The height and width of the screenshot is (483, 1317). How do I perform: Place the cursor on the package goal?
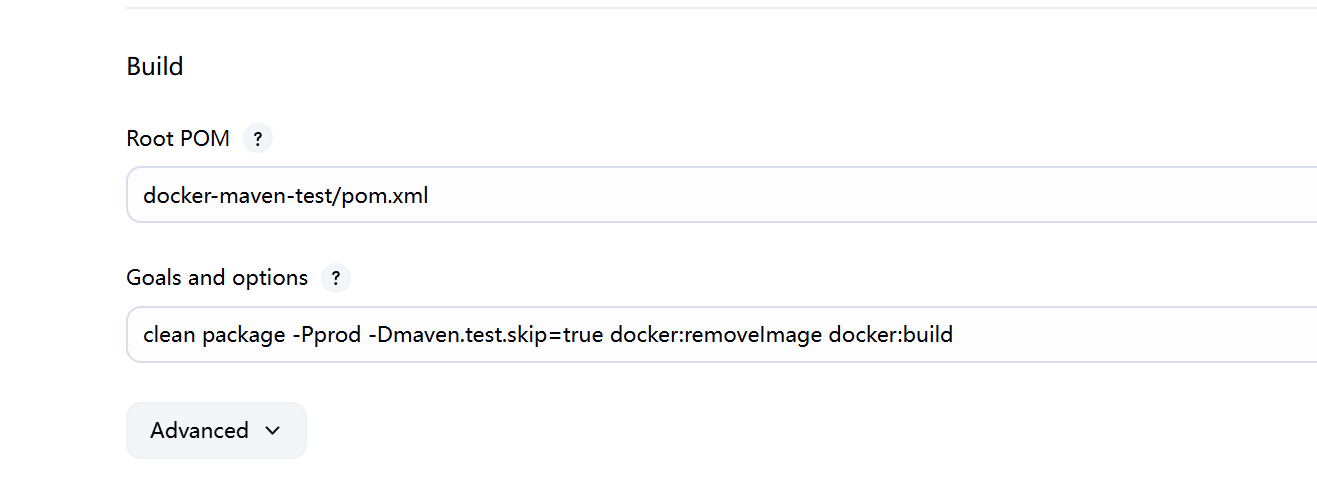(243, 335)
